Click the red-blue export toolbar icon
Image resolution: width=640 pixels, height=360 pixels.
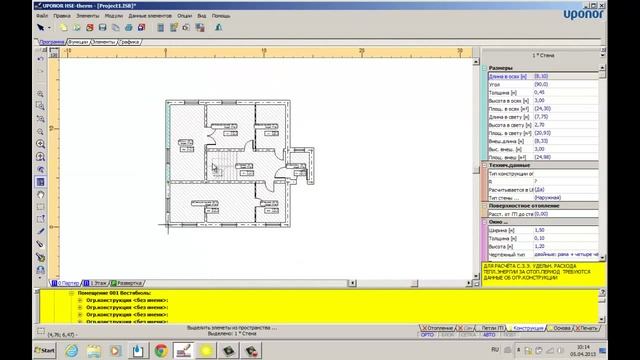(142, 27)
